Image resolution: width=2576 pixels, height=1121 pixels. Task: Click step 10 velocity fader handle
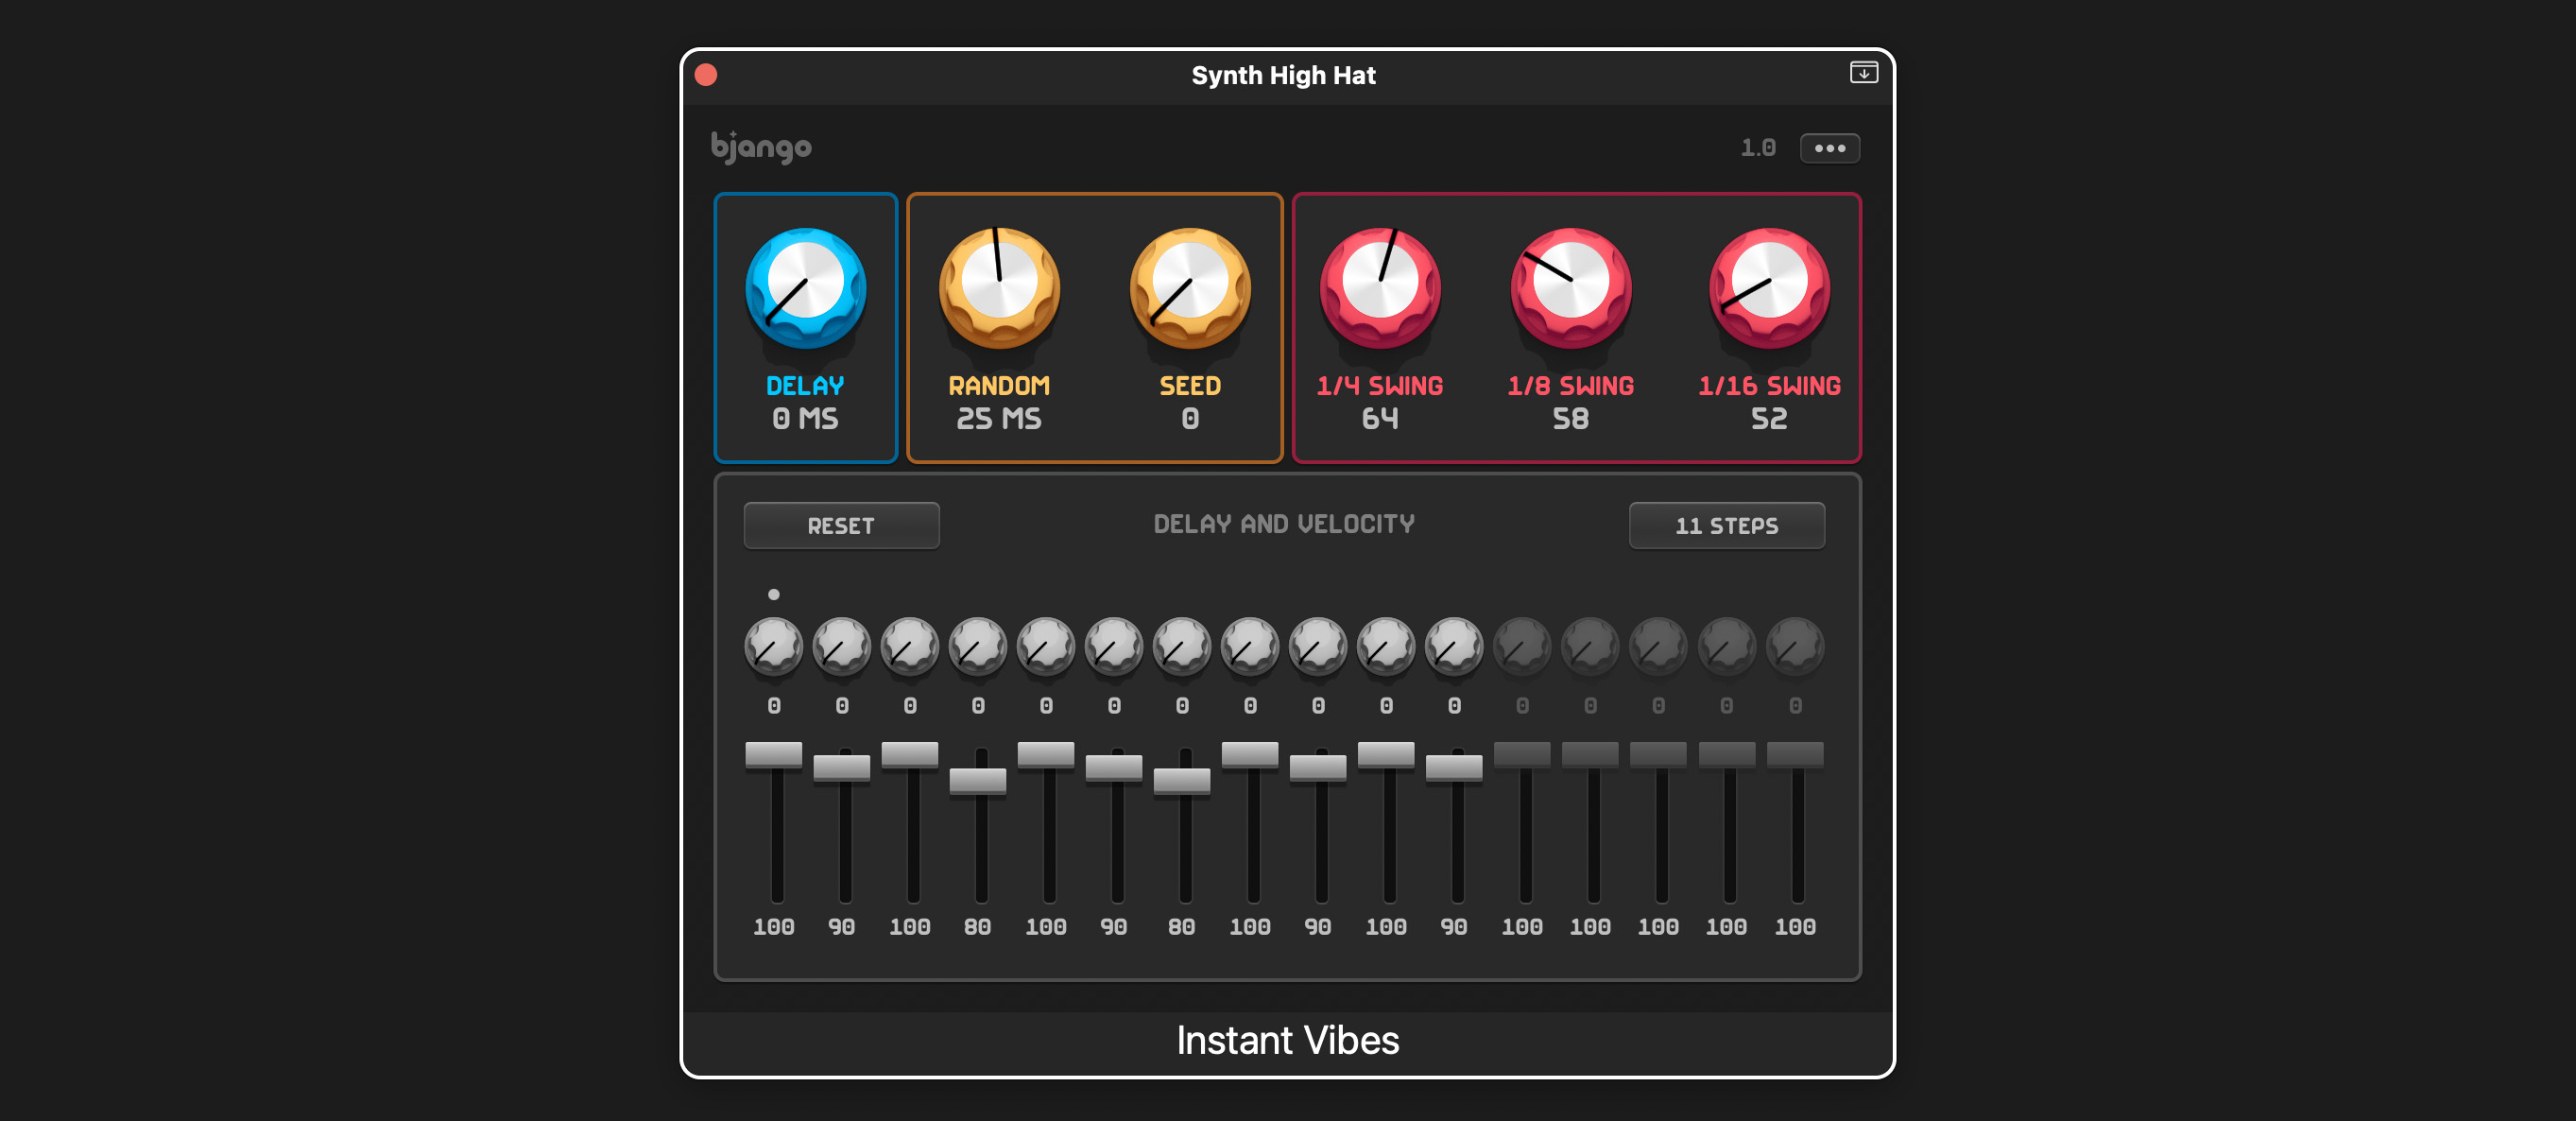click(1385, 755)
